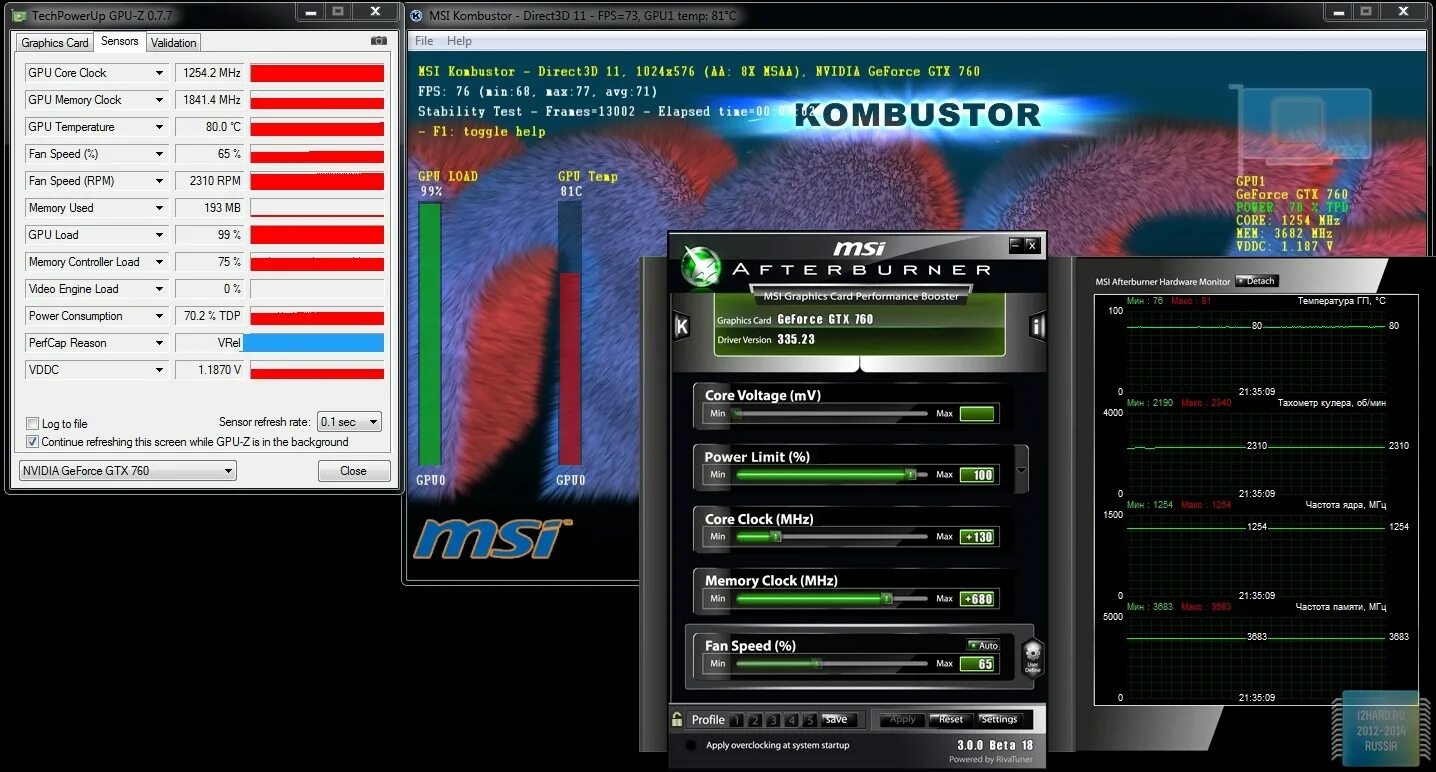The height and width of the screenshot is (772, 1436).
Task: Select Afterburner profile slot 5
Action: (x=810, y=720)
